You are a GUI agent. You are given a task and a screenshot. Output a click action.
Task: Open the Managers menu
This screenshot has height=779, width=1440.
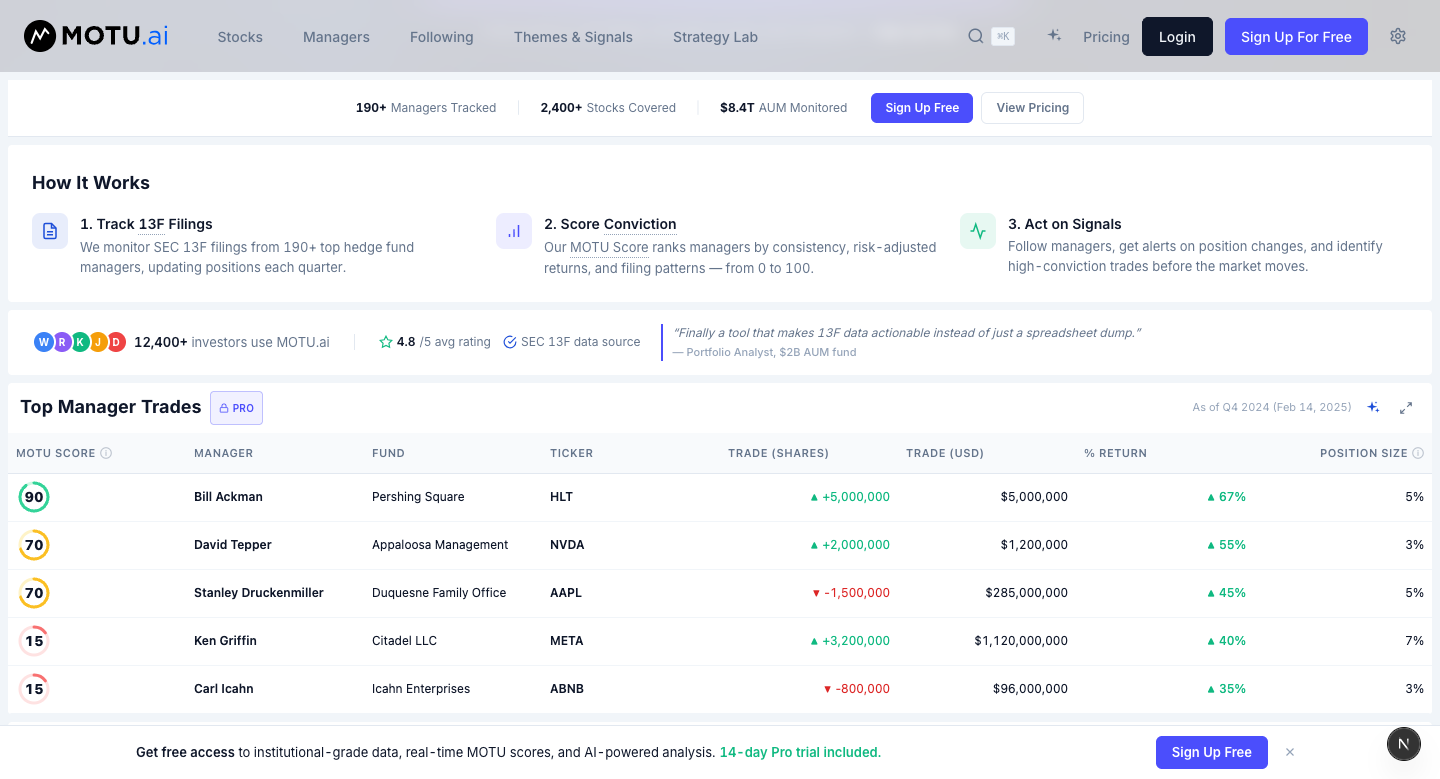coord(336,37)
